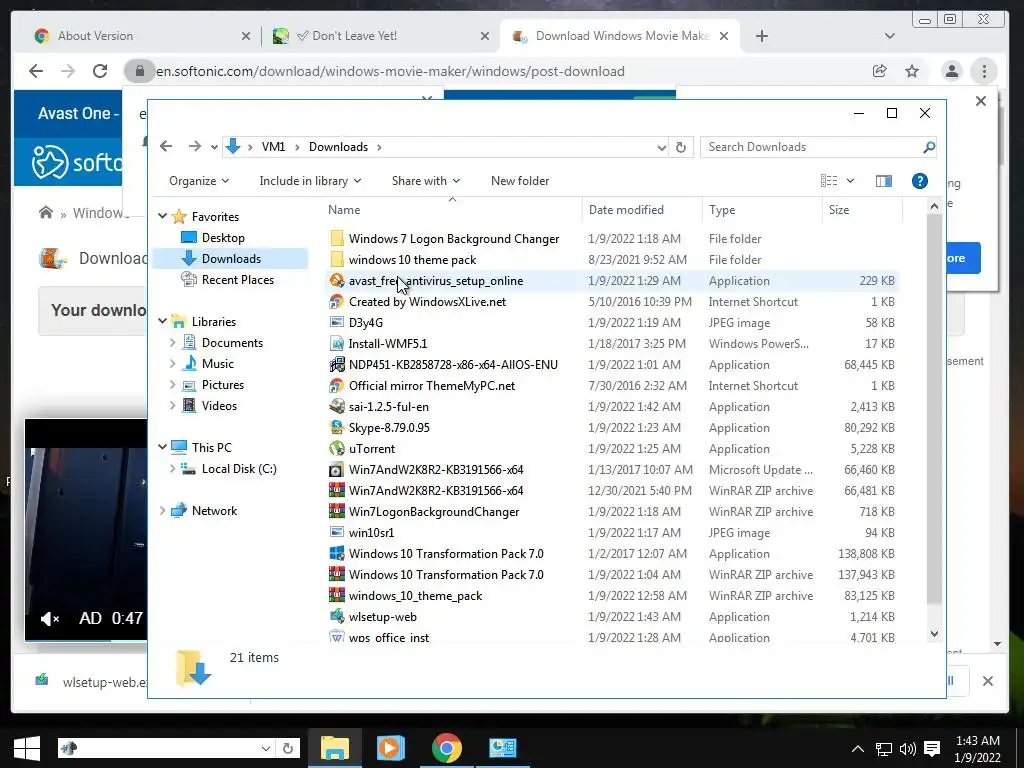Expand the Network node
Image resolution: width=1024 pixels, height=768 pixels.
click(x=163, y=511)
